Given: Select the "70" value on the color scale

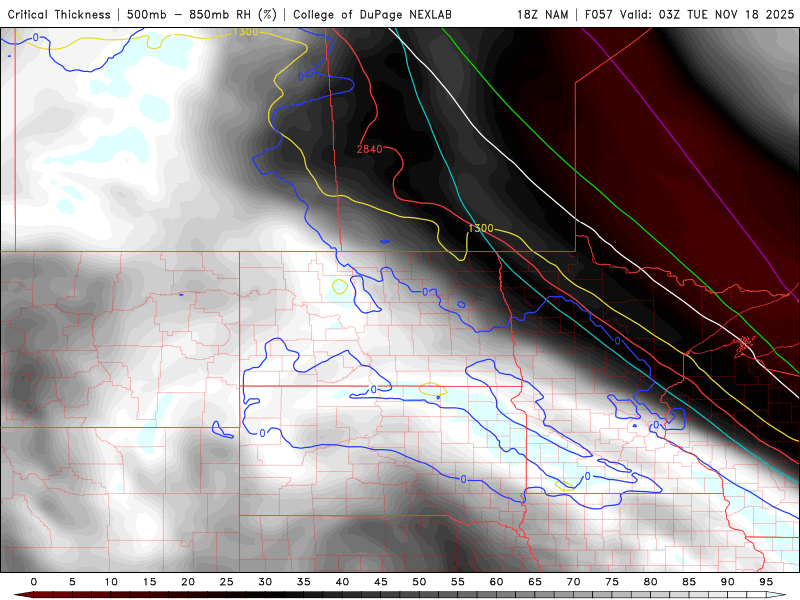Looking at the screenshot, I should (x=573, y=582).
